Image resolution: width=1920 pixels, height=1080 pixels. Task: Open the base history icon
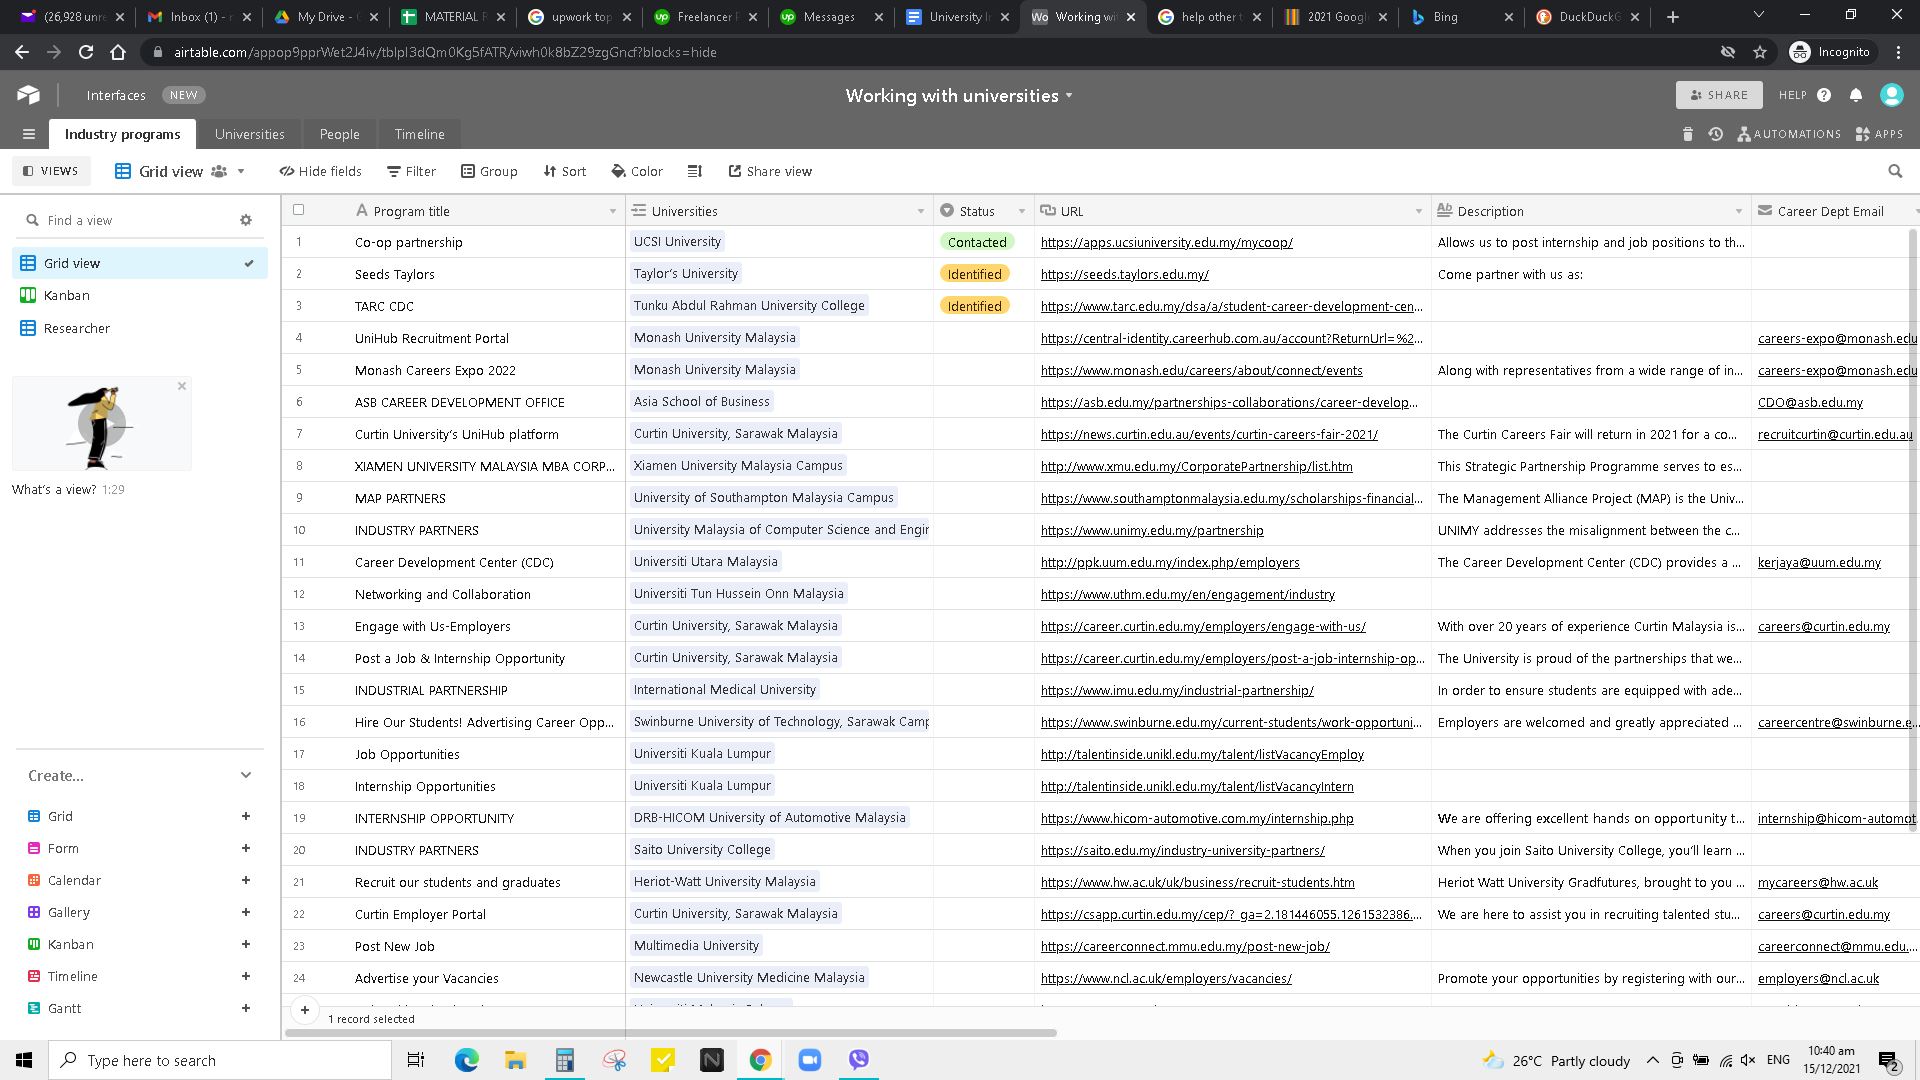click(x=1716, y=134)
